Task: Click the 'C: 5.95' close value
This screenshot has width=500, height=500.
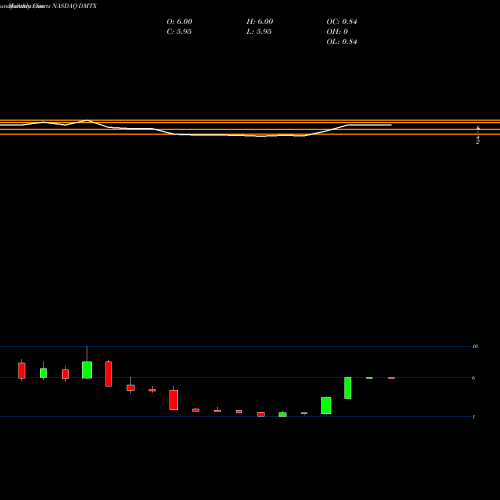Action: click(179, 32)
